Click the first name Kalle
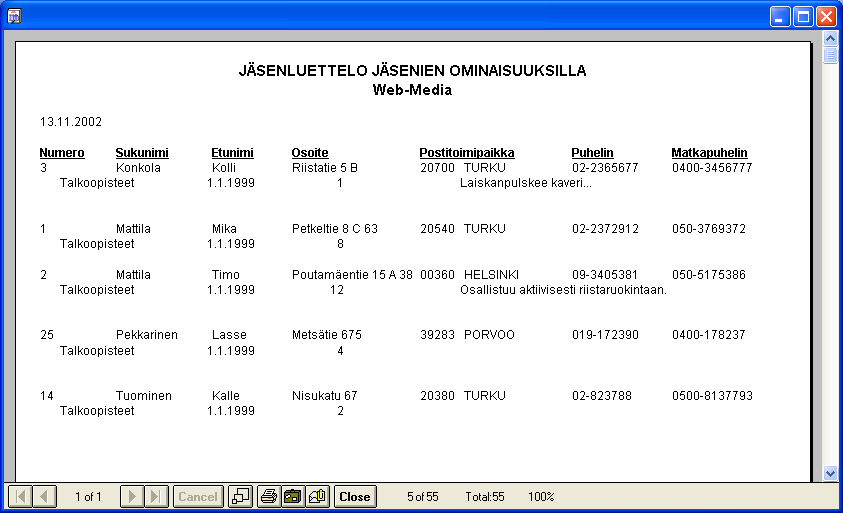Viewport: 843px width, 513px height. [225, 396]
